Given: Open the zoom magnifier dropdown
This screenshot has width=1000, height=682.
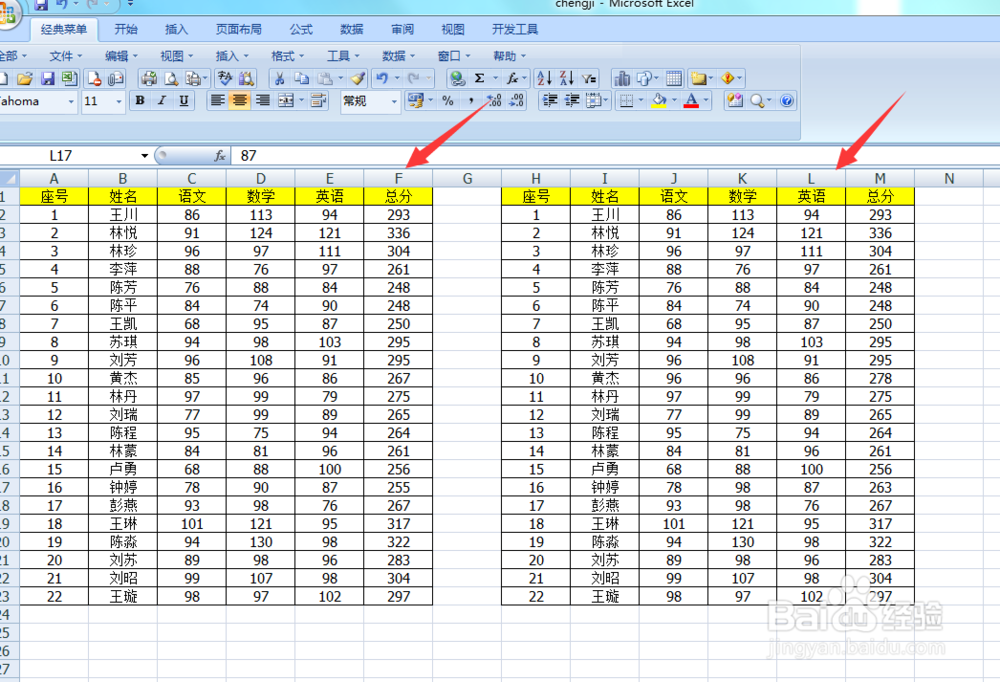Looking at the screenshot, I should (769, 101).
